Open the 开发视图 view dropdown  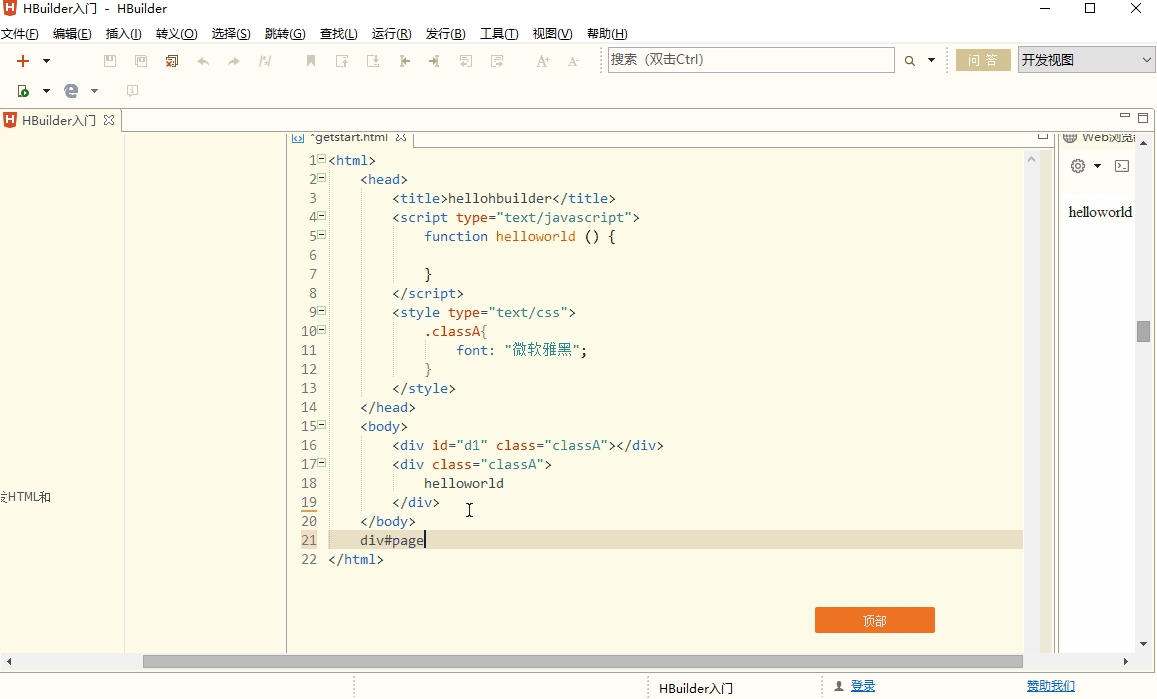click(1086, 60)
